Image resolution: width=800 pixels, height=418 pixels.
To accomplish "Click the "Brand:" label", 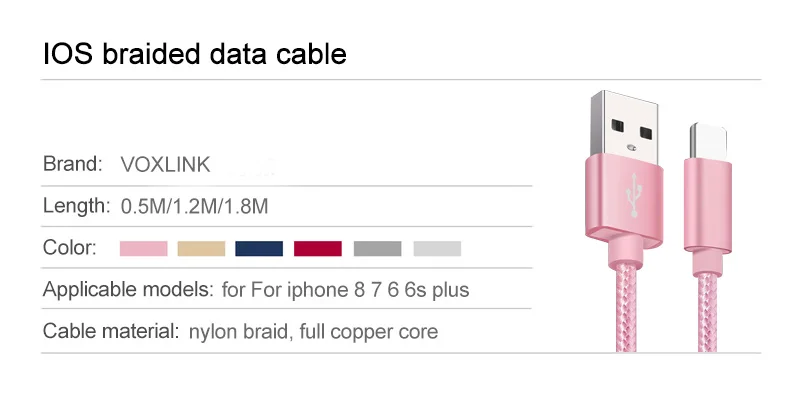I will point(73,164).
